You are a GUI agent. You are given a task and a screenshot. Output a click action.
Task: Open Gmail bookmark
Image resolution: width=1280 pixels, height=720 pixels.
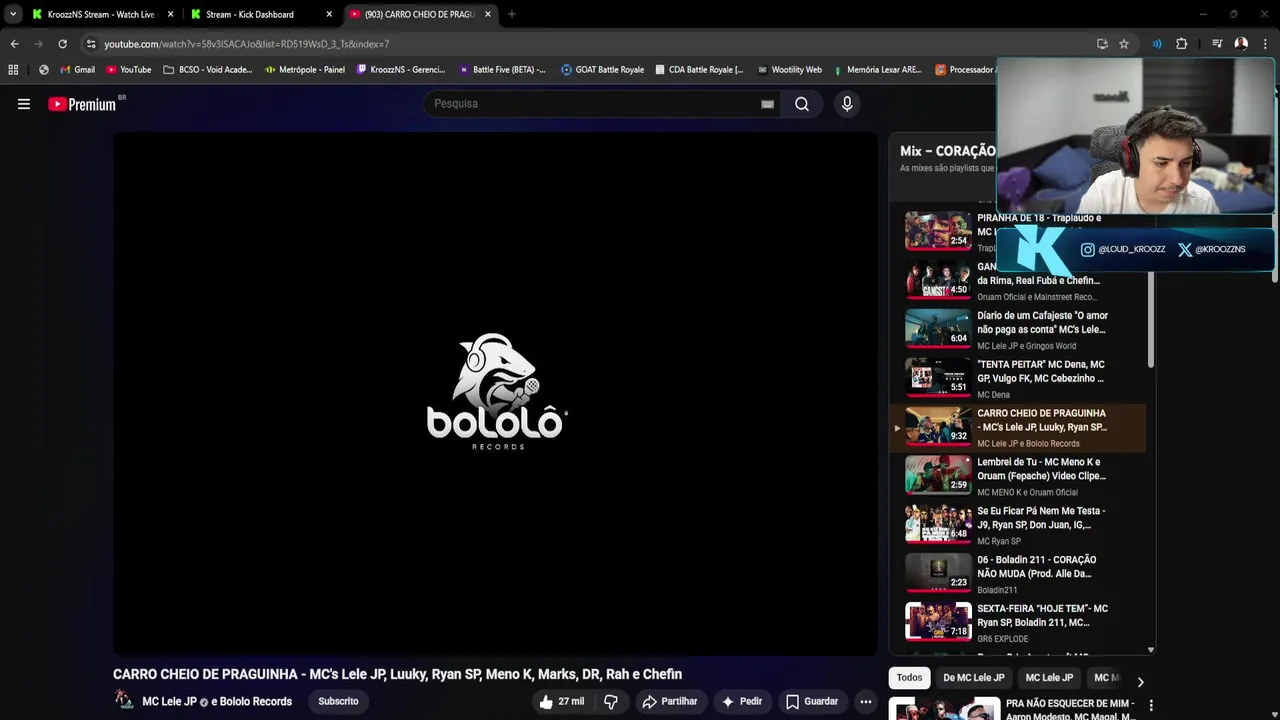click(77, 70)
